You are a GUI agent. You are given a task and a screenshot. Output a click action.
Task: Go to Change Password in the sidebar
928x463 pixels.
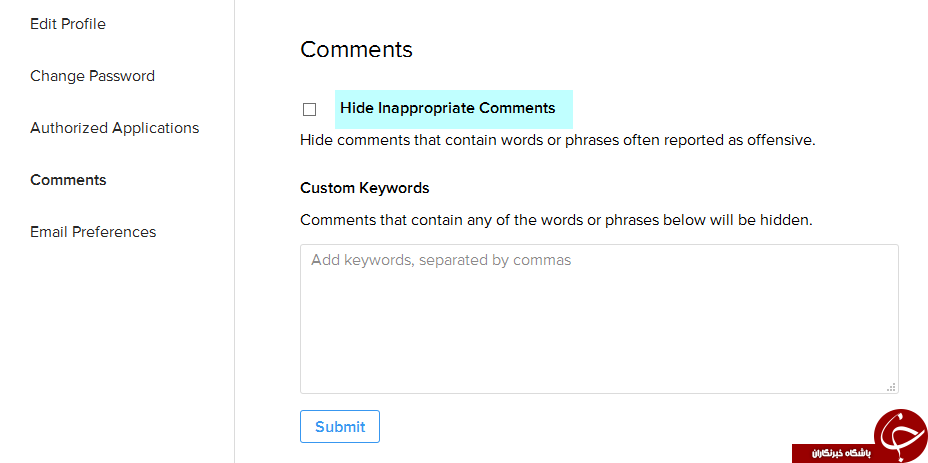[92, 76]
